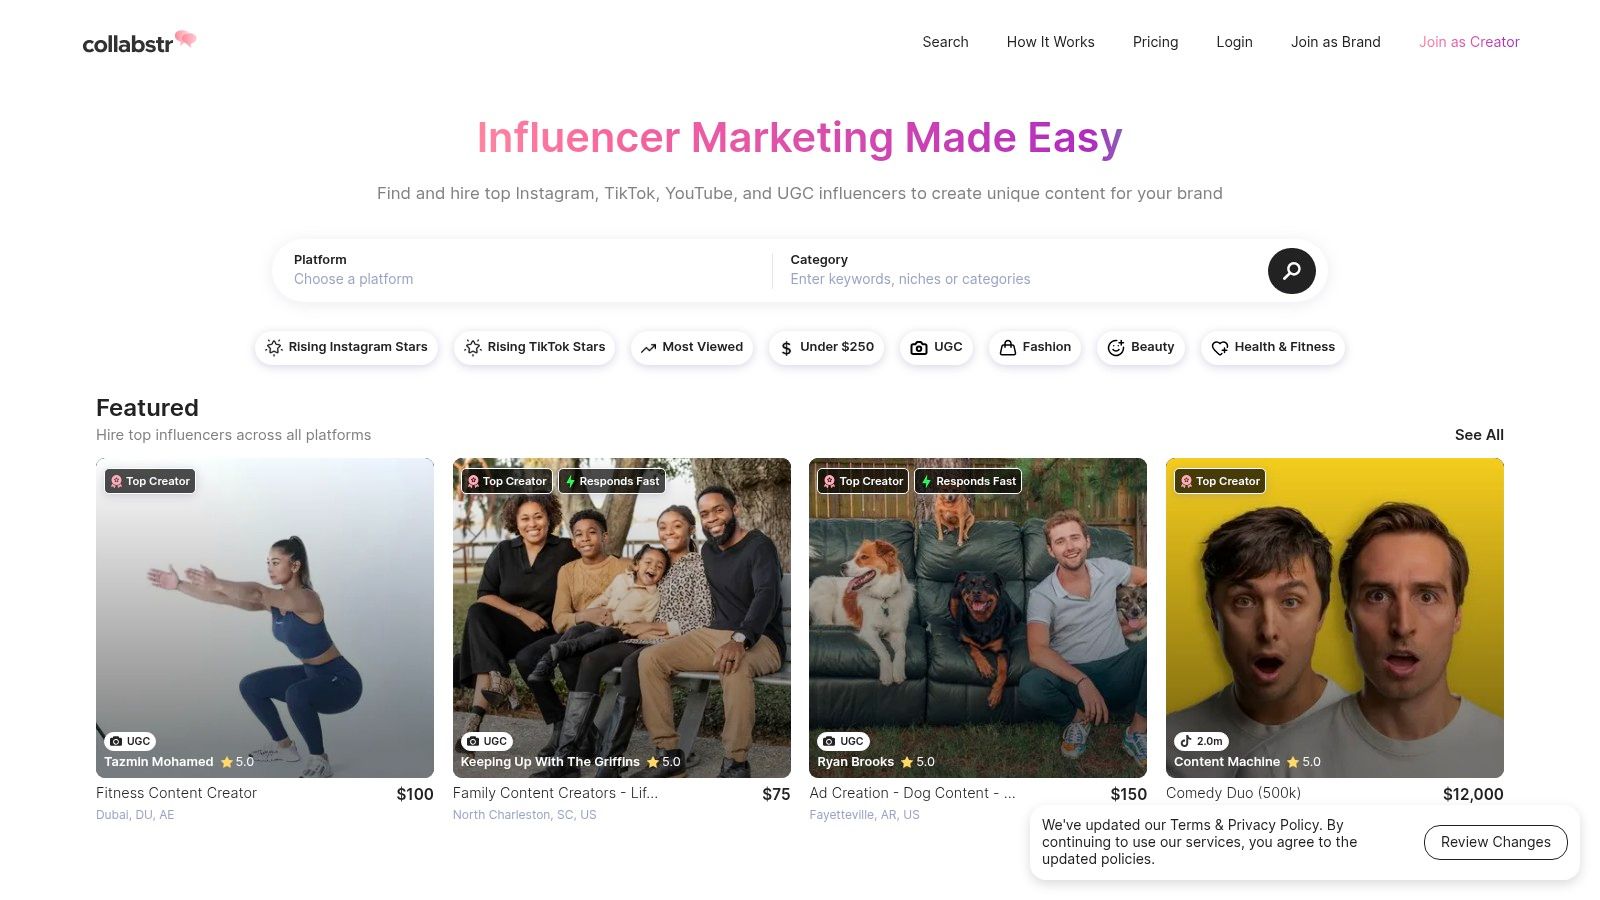This screenshot has width=1600, height=900.
Task: Click the UGC camera icon chip
Action: tap(918, 348)
